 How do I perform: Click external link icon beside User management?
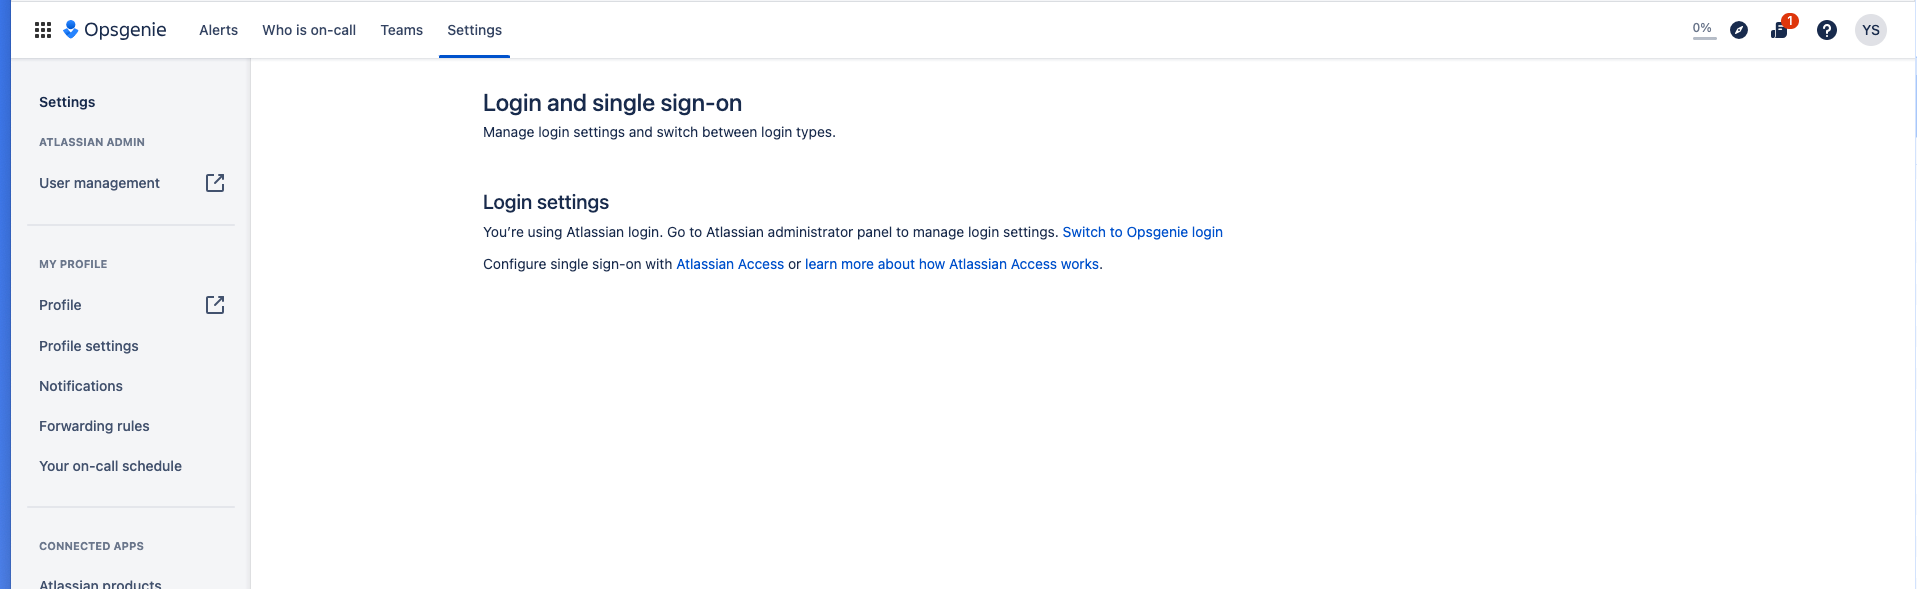click(215, 183)
